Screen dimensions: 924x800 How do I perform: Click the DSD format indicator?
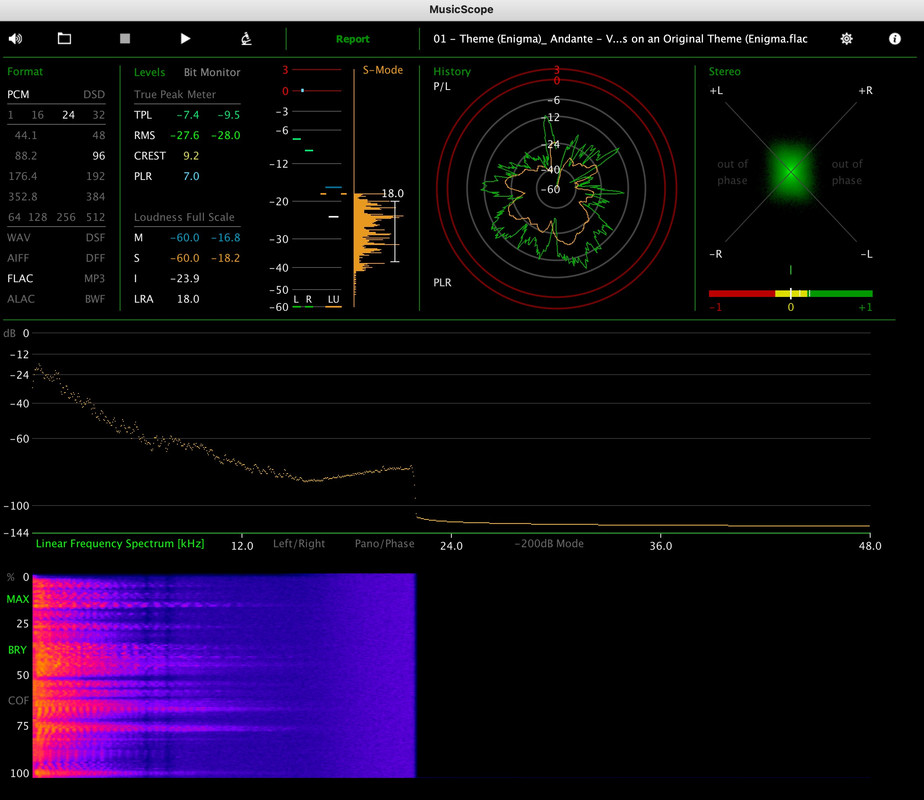point(94,94)
